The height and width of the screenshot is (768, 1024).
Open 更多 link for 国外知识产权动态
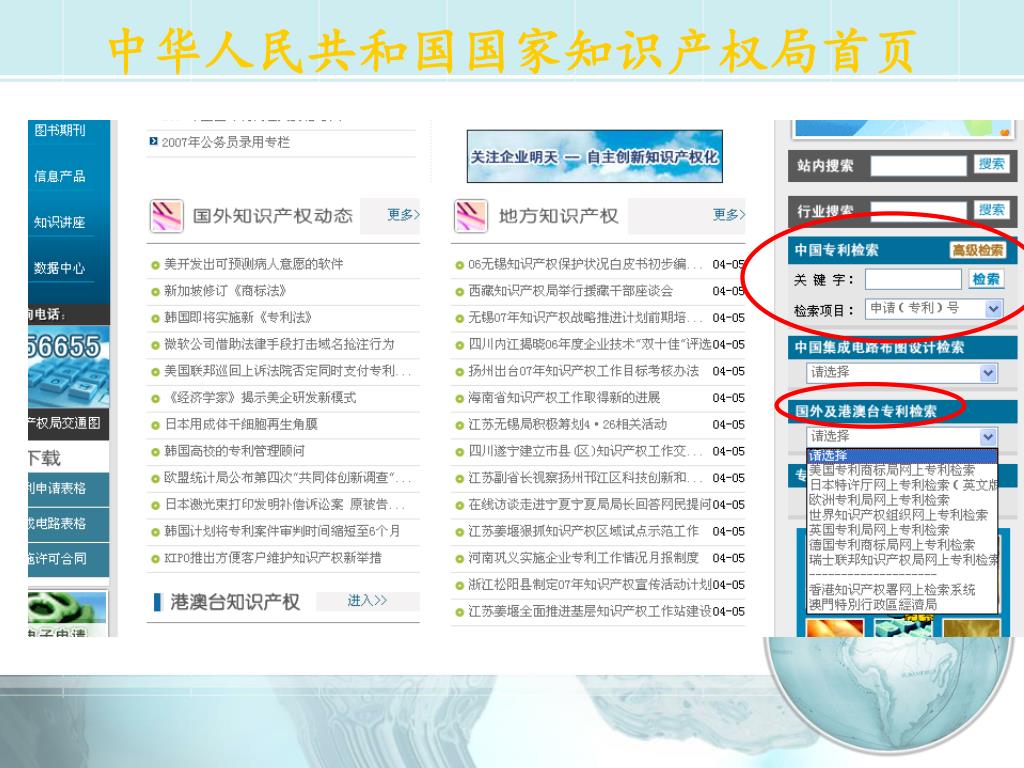[403, 215]
